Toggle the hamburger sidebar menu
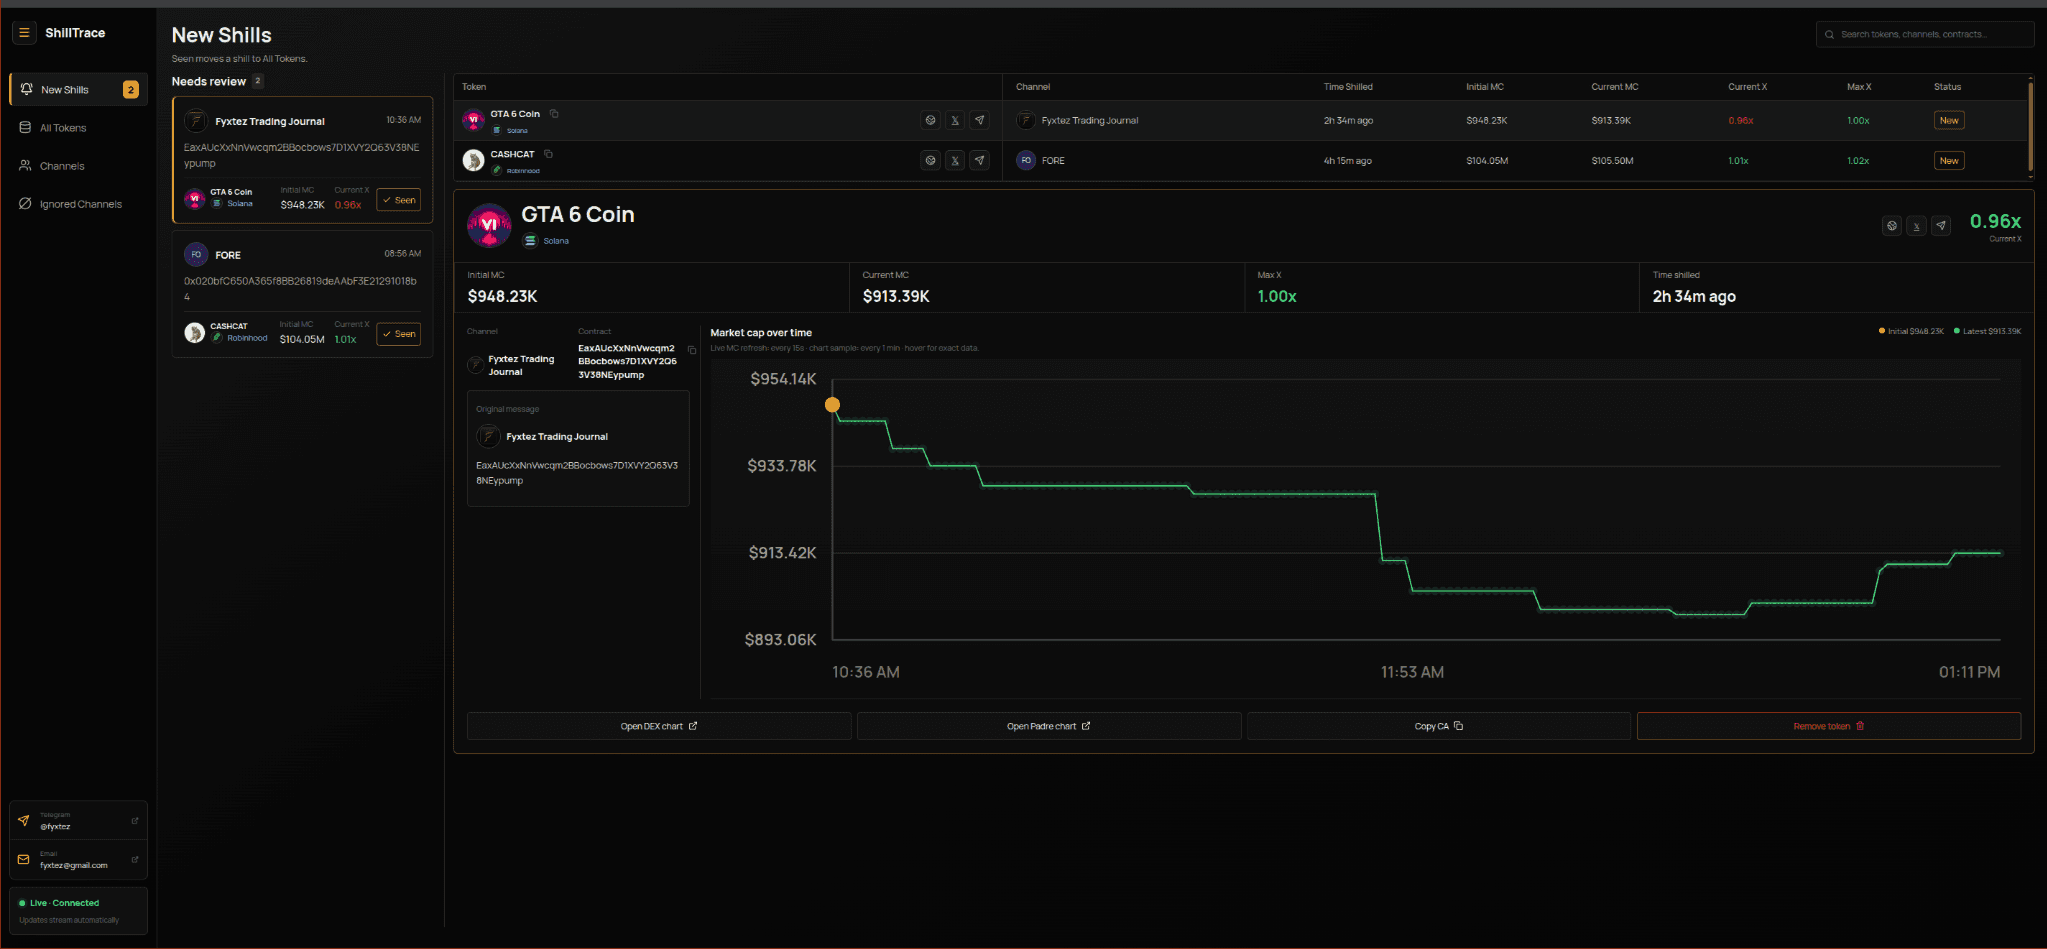2047x949 pixels. [24, 33]
